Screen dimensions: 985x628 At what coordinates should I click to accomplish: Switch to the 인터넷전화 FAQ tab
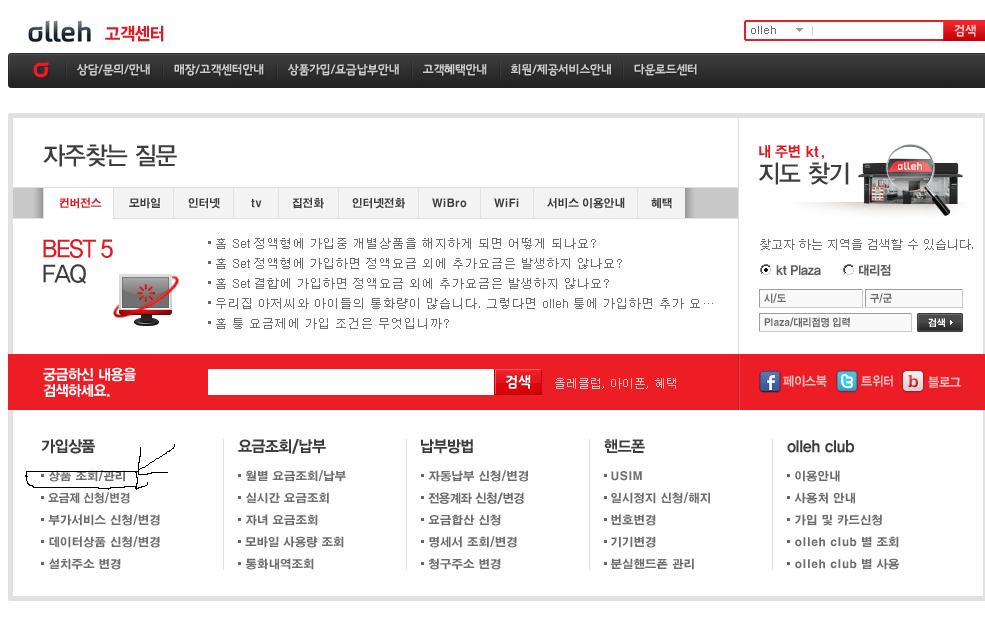[378, 203]
